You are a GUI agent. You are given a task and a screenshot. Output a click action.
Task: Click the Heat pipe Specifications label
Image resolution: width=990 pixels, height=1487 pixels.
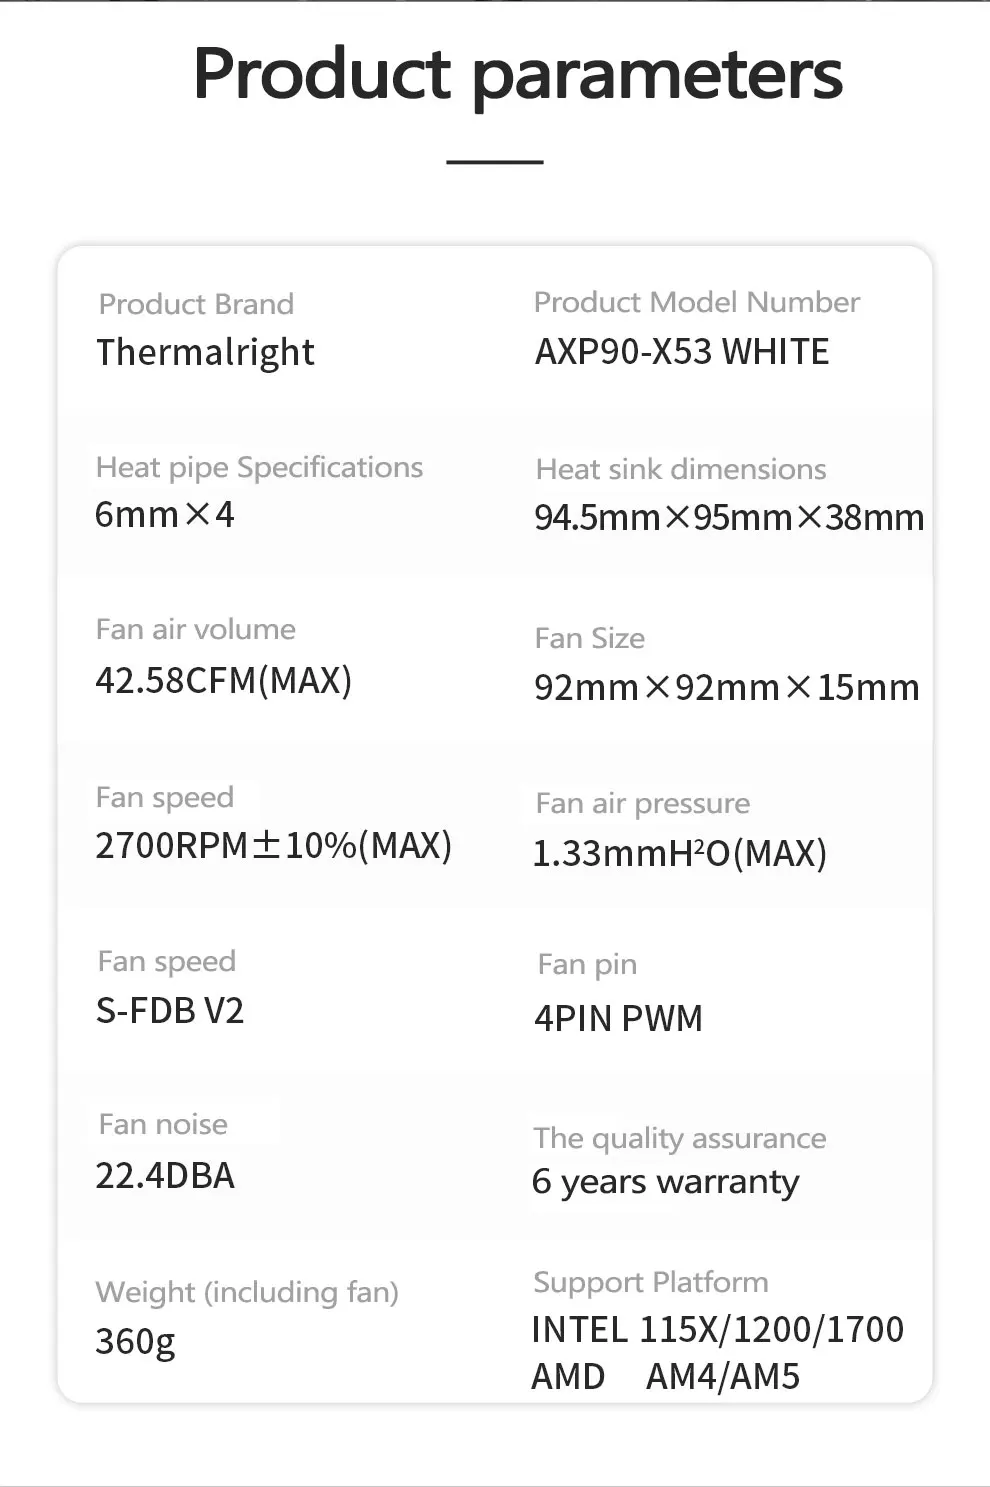click(x=259, y=468)
